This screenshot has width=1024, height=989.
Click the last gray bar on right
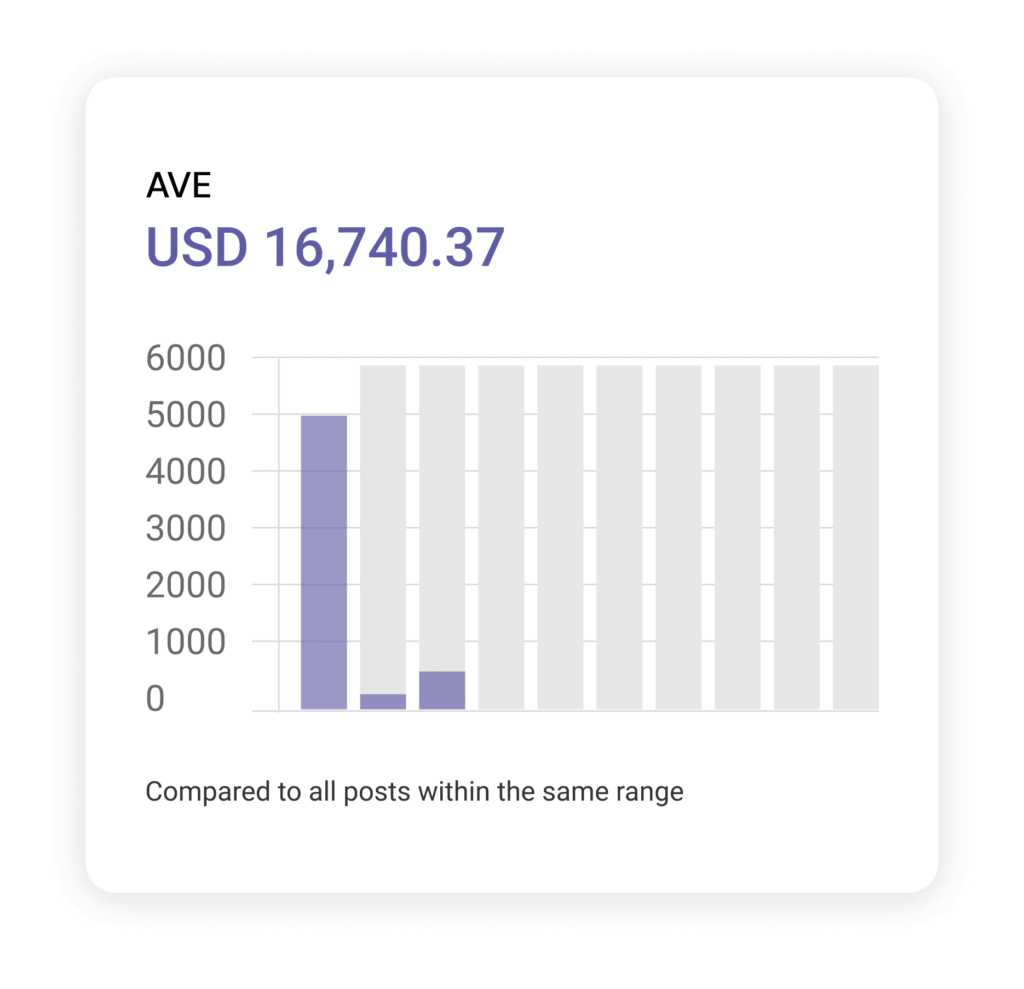855,537
